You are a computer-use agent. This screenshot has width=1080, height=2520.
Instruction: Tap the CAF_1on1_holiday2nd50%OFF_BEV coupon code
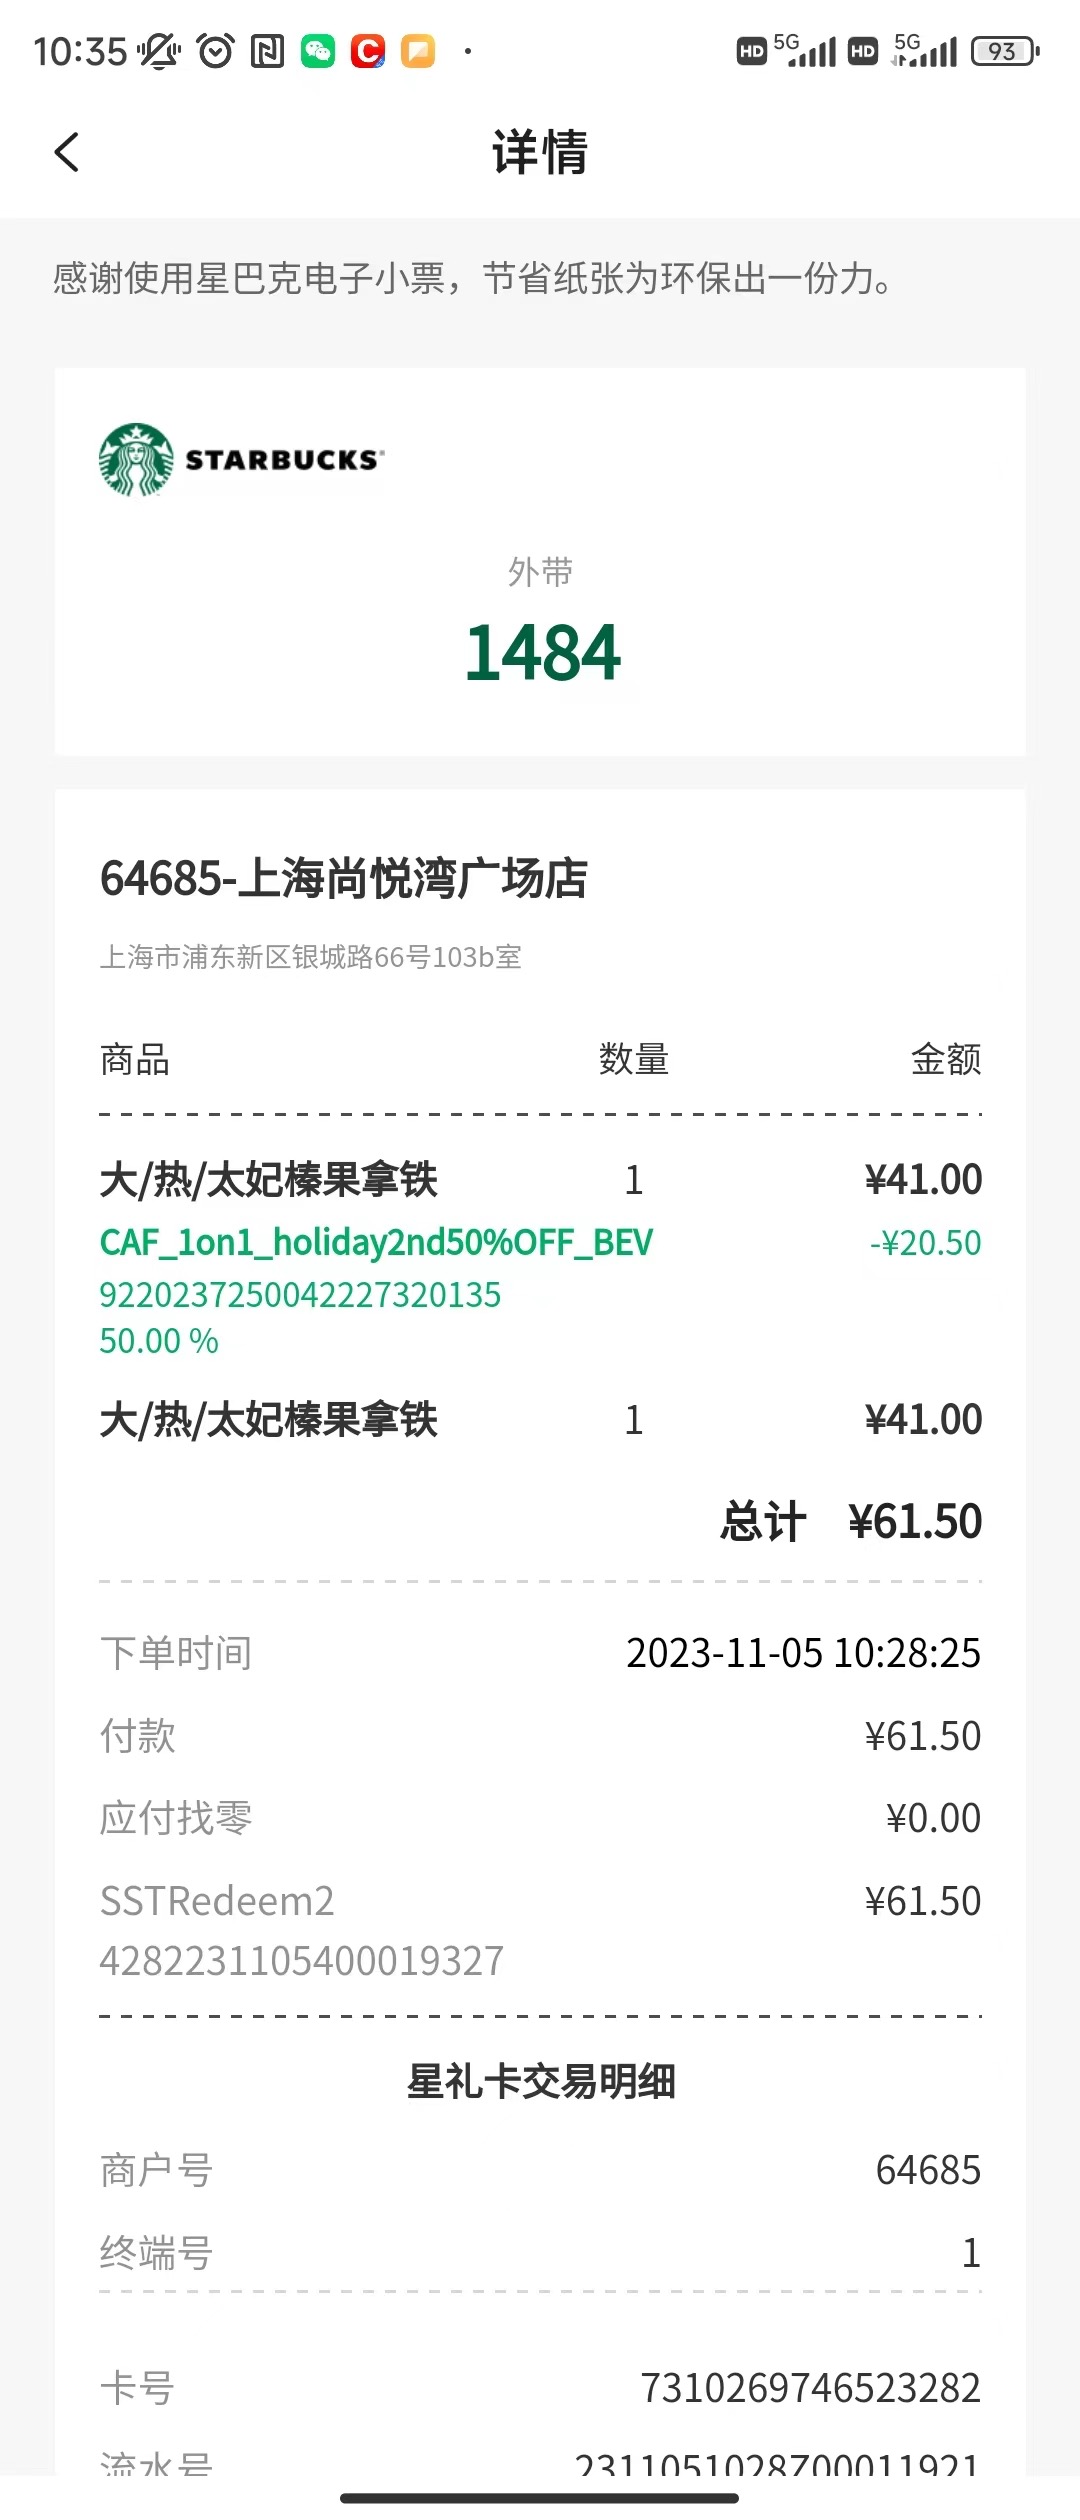tap(376, 1242)
